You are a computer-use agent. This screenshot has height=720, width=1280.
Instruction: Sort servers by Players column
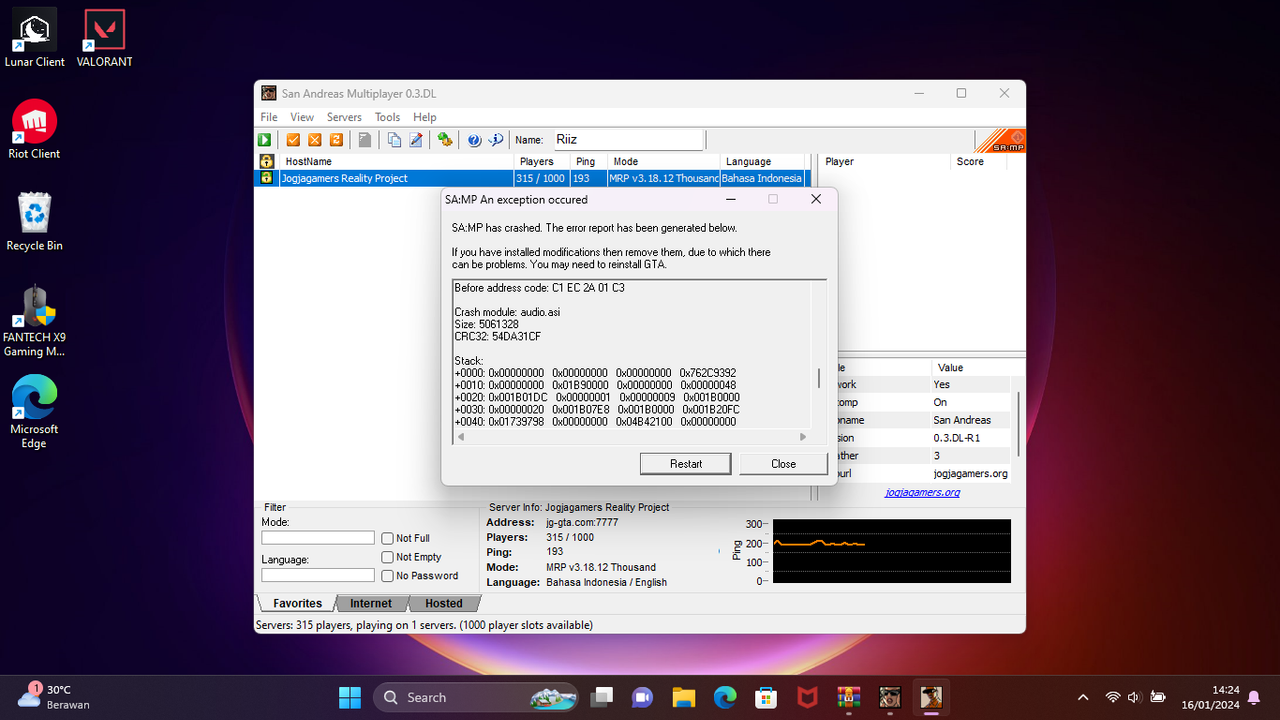pyautogui.click(x=543, y=161)
